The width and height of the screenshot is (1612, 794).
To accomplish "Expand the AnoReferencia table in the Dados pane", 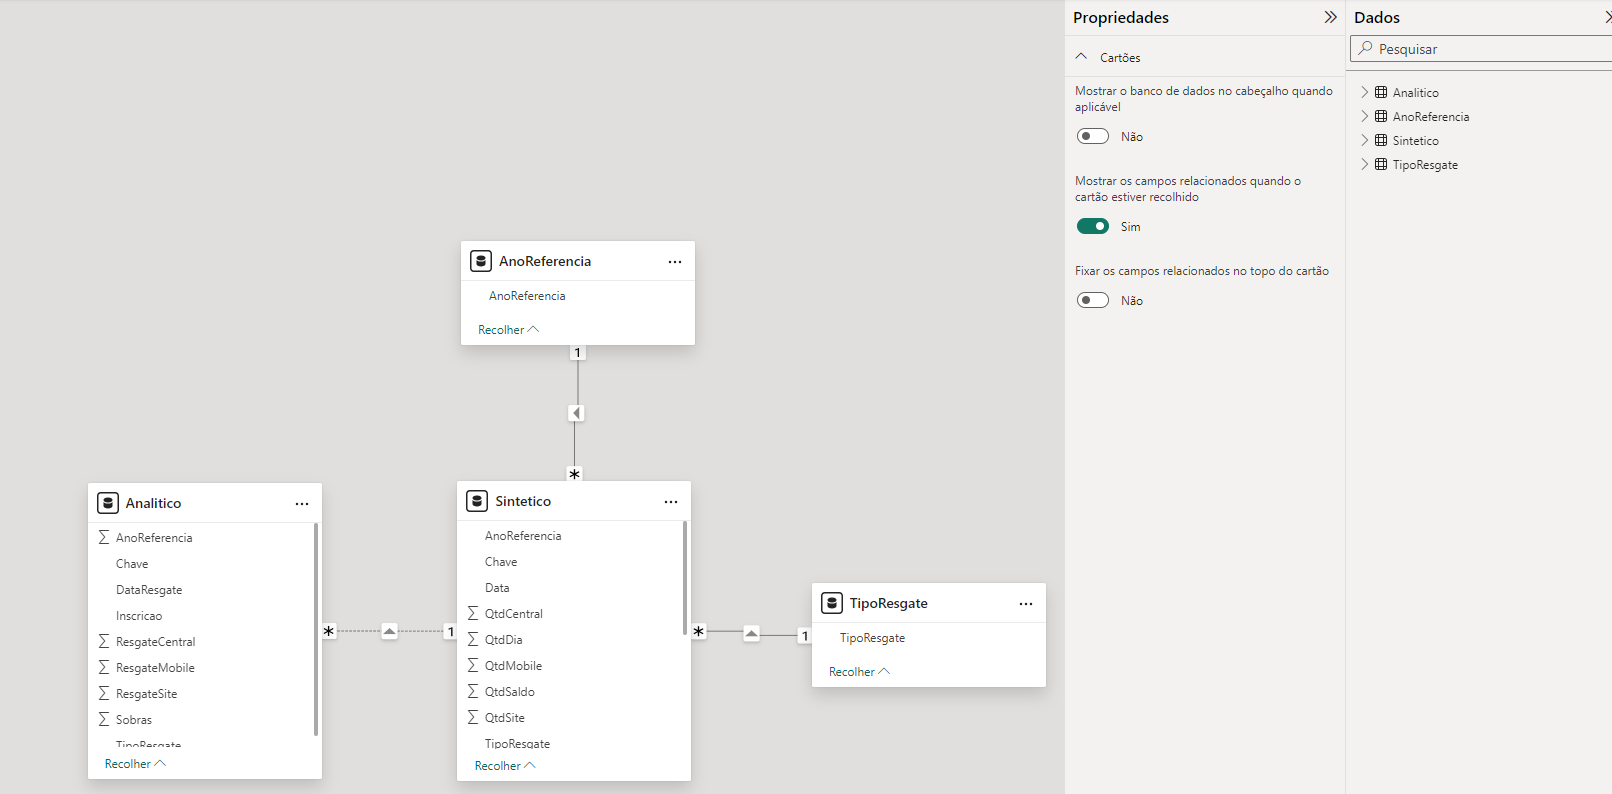I will point(1364,116).
